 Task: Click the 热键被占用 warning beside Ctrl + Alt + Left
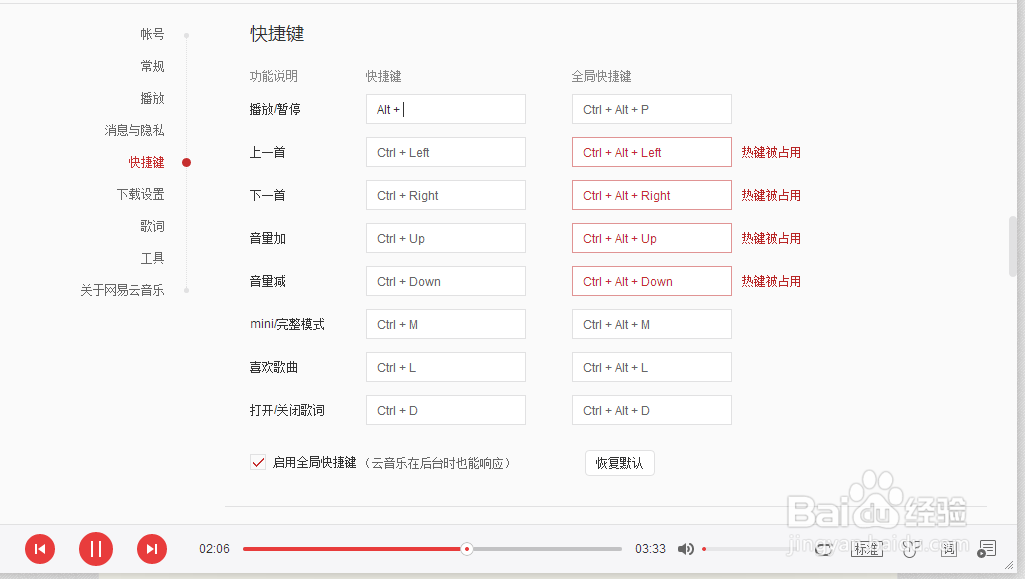pos(771,152)
